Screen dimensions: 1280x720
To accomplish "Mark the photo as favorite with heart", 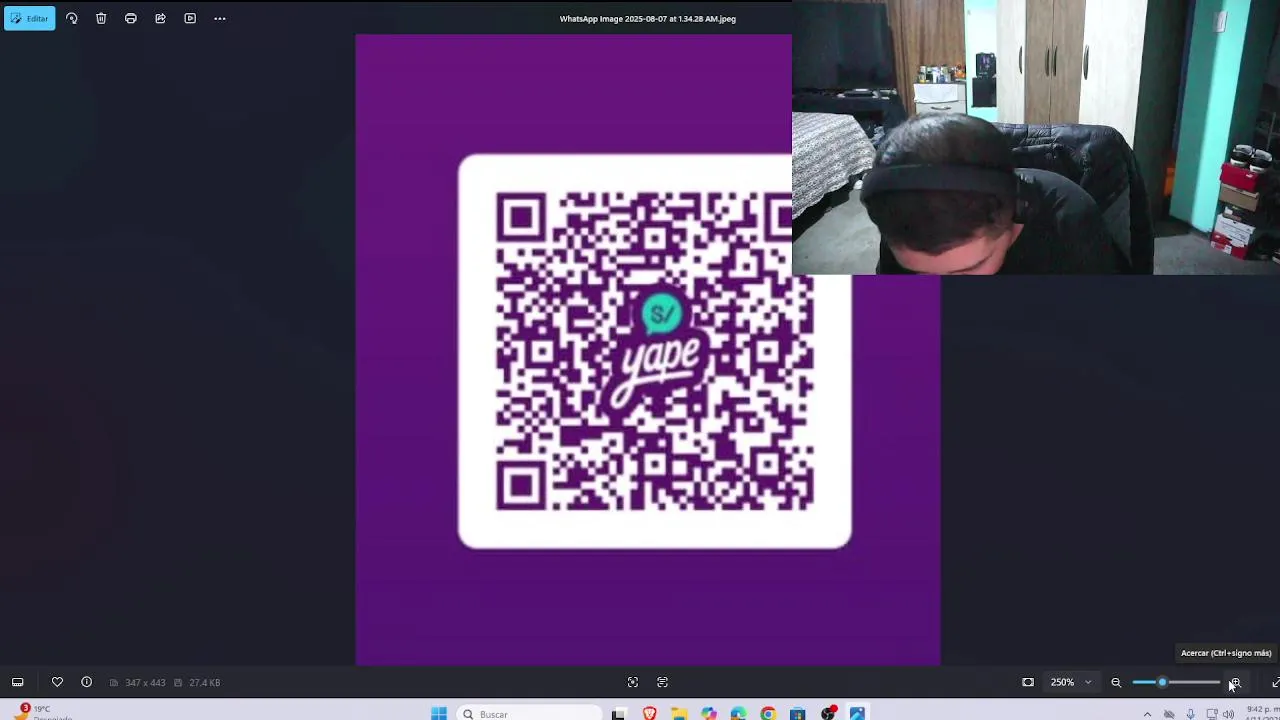I will [57, 682].
